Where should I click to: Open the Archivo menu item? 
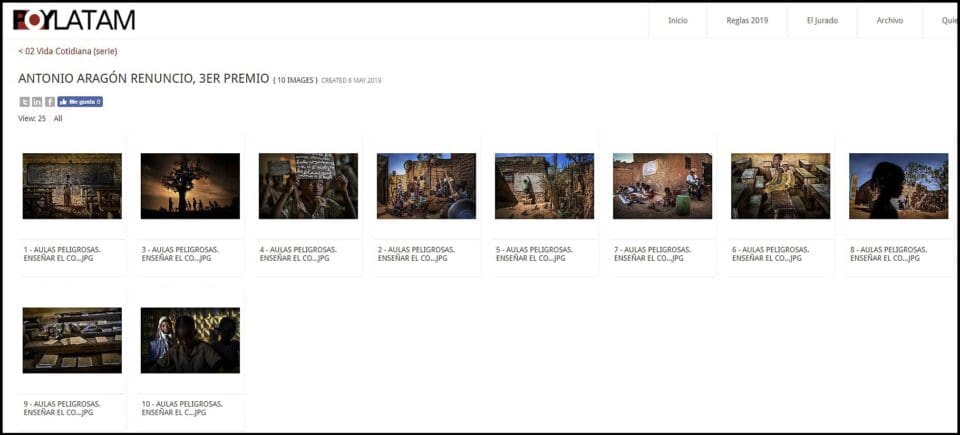(x=890, y=20)
